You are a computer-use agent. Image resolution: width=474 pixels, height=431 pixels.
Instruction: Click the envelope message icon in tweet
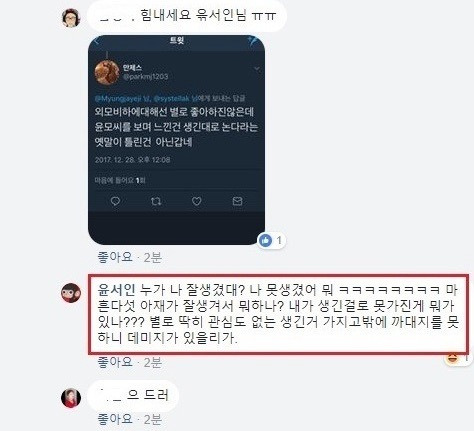pyautogui.click(x=237, y=201)
